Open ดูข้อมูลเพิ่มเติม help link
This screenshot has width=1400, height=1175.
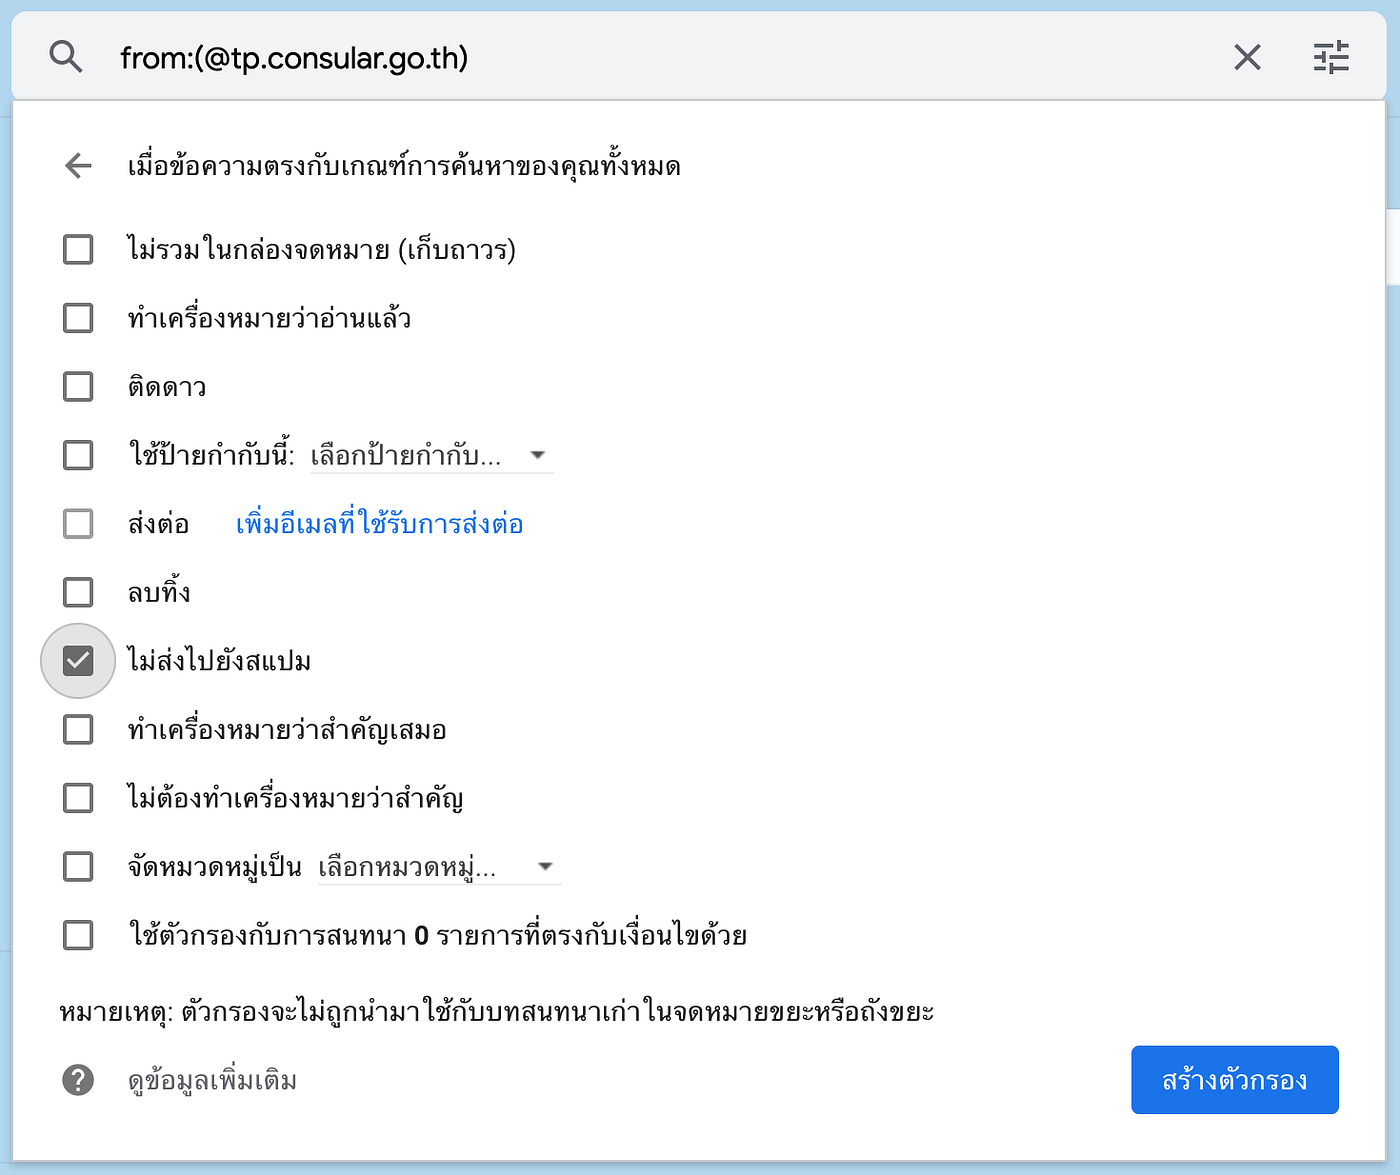(x=212, y=1081)
